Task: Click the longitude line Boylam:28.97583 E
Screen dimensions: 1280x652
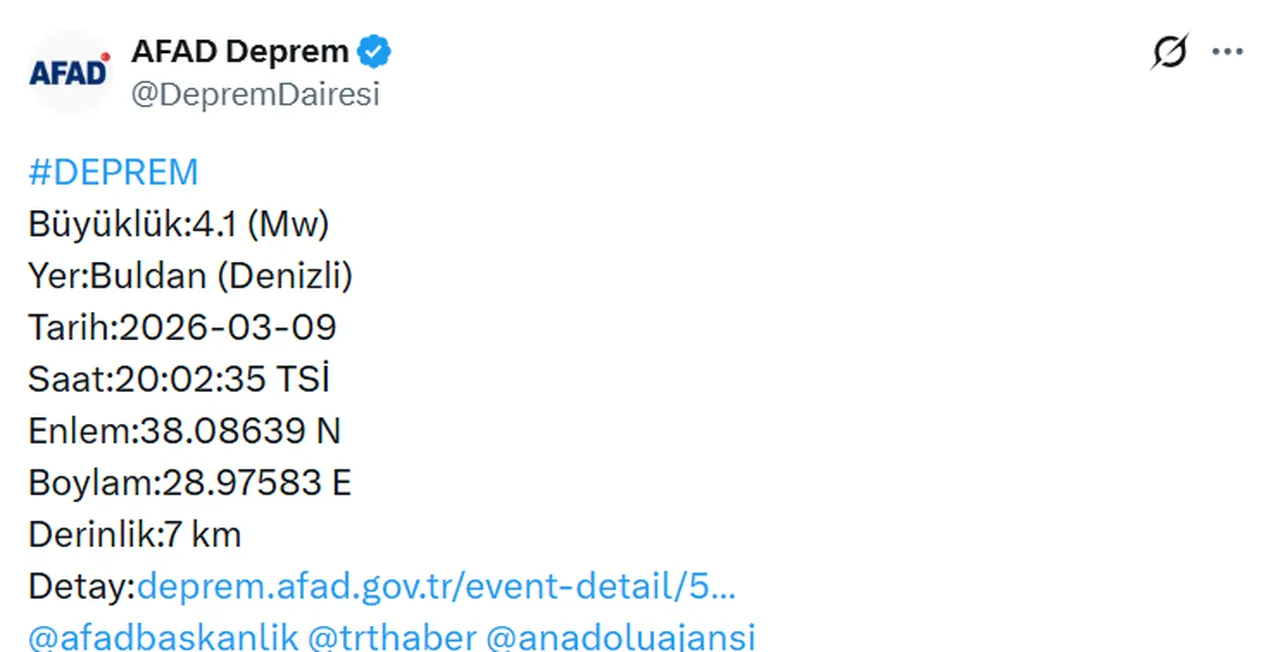Action: click(190, 483)
